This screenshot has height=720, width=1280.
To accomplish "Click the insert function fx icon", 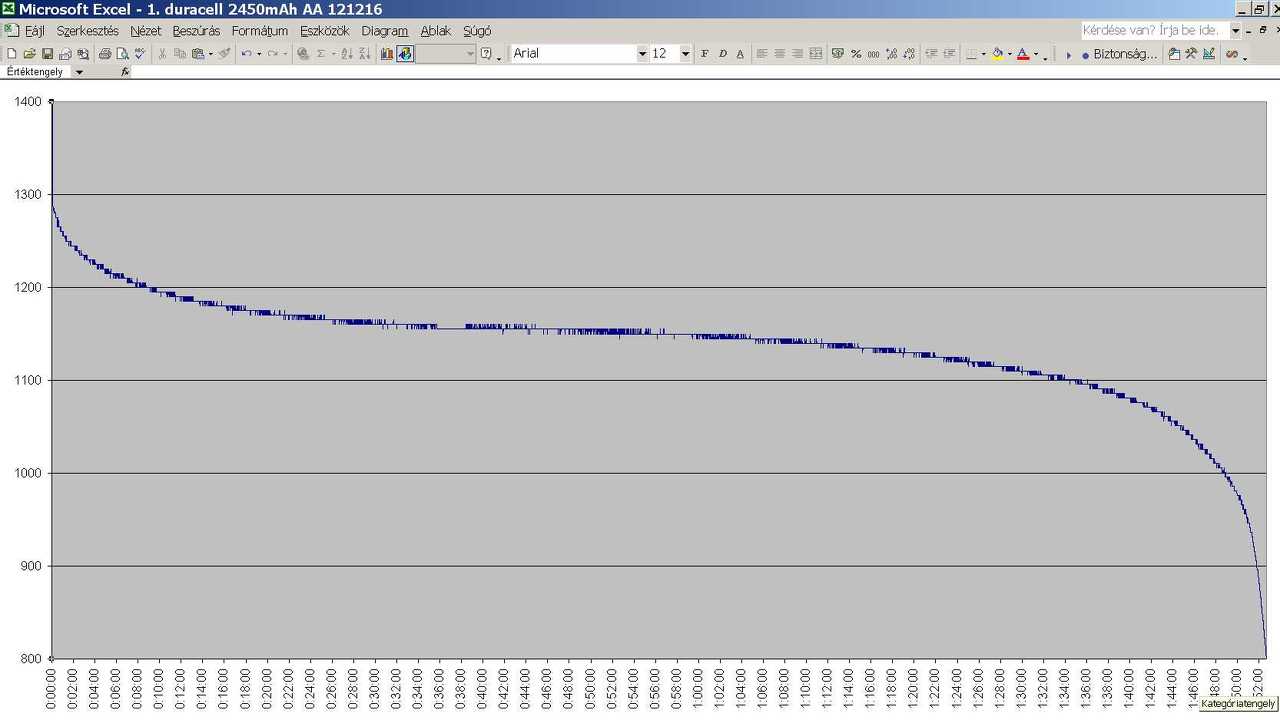I will (125, 72).
